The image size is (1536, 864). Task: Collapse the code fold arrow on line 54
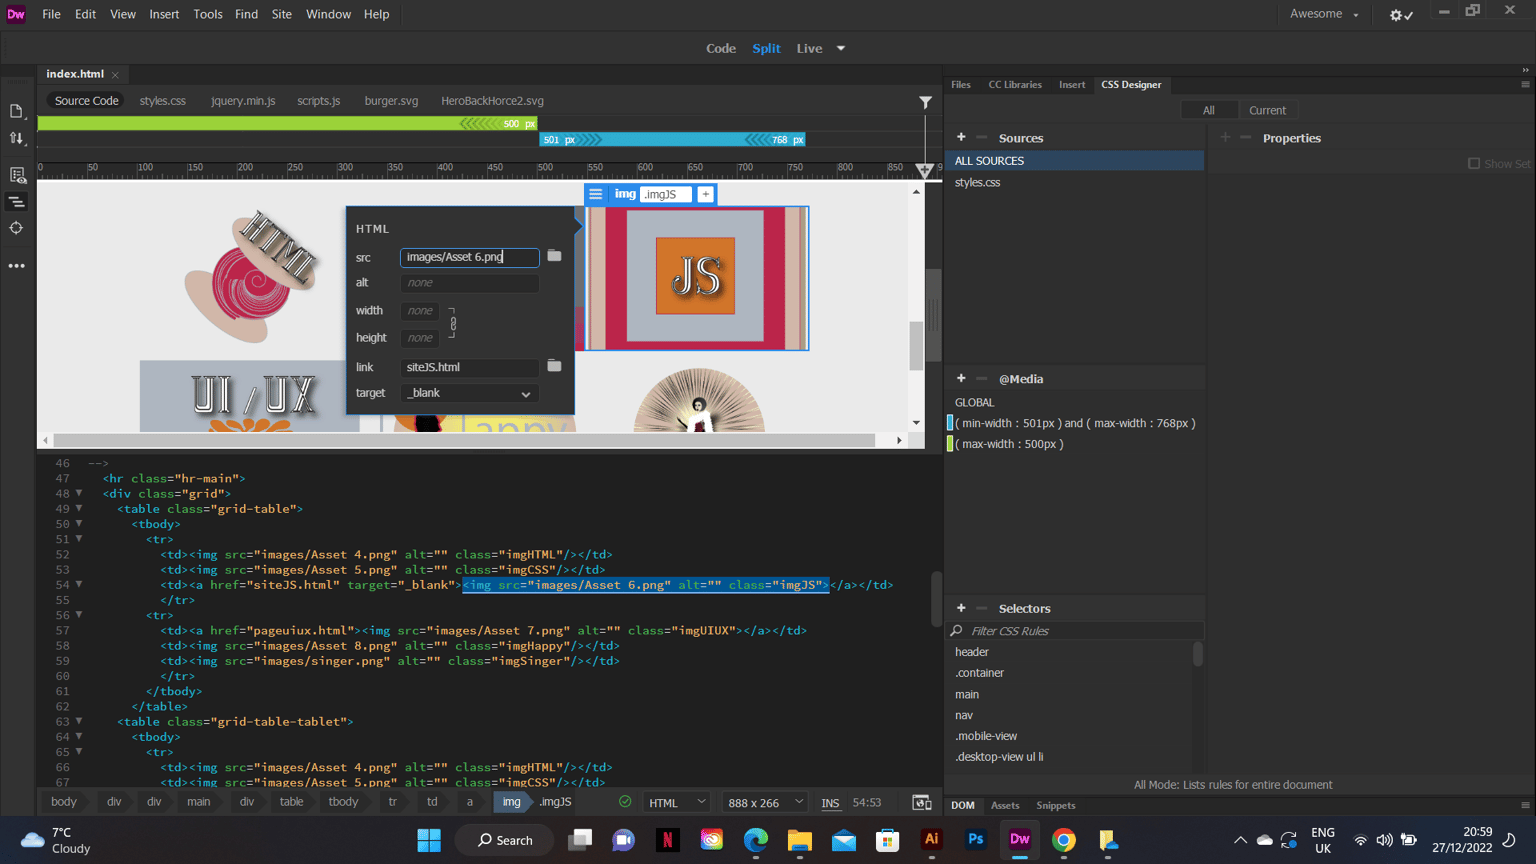pos(79,584)
